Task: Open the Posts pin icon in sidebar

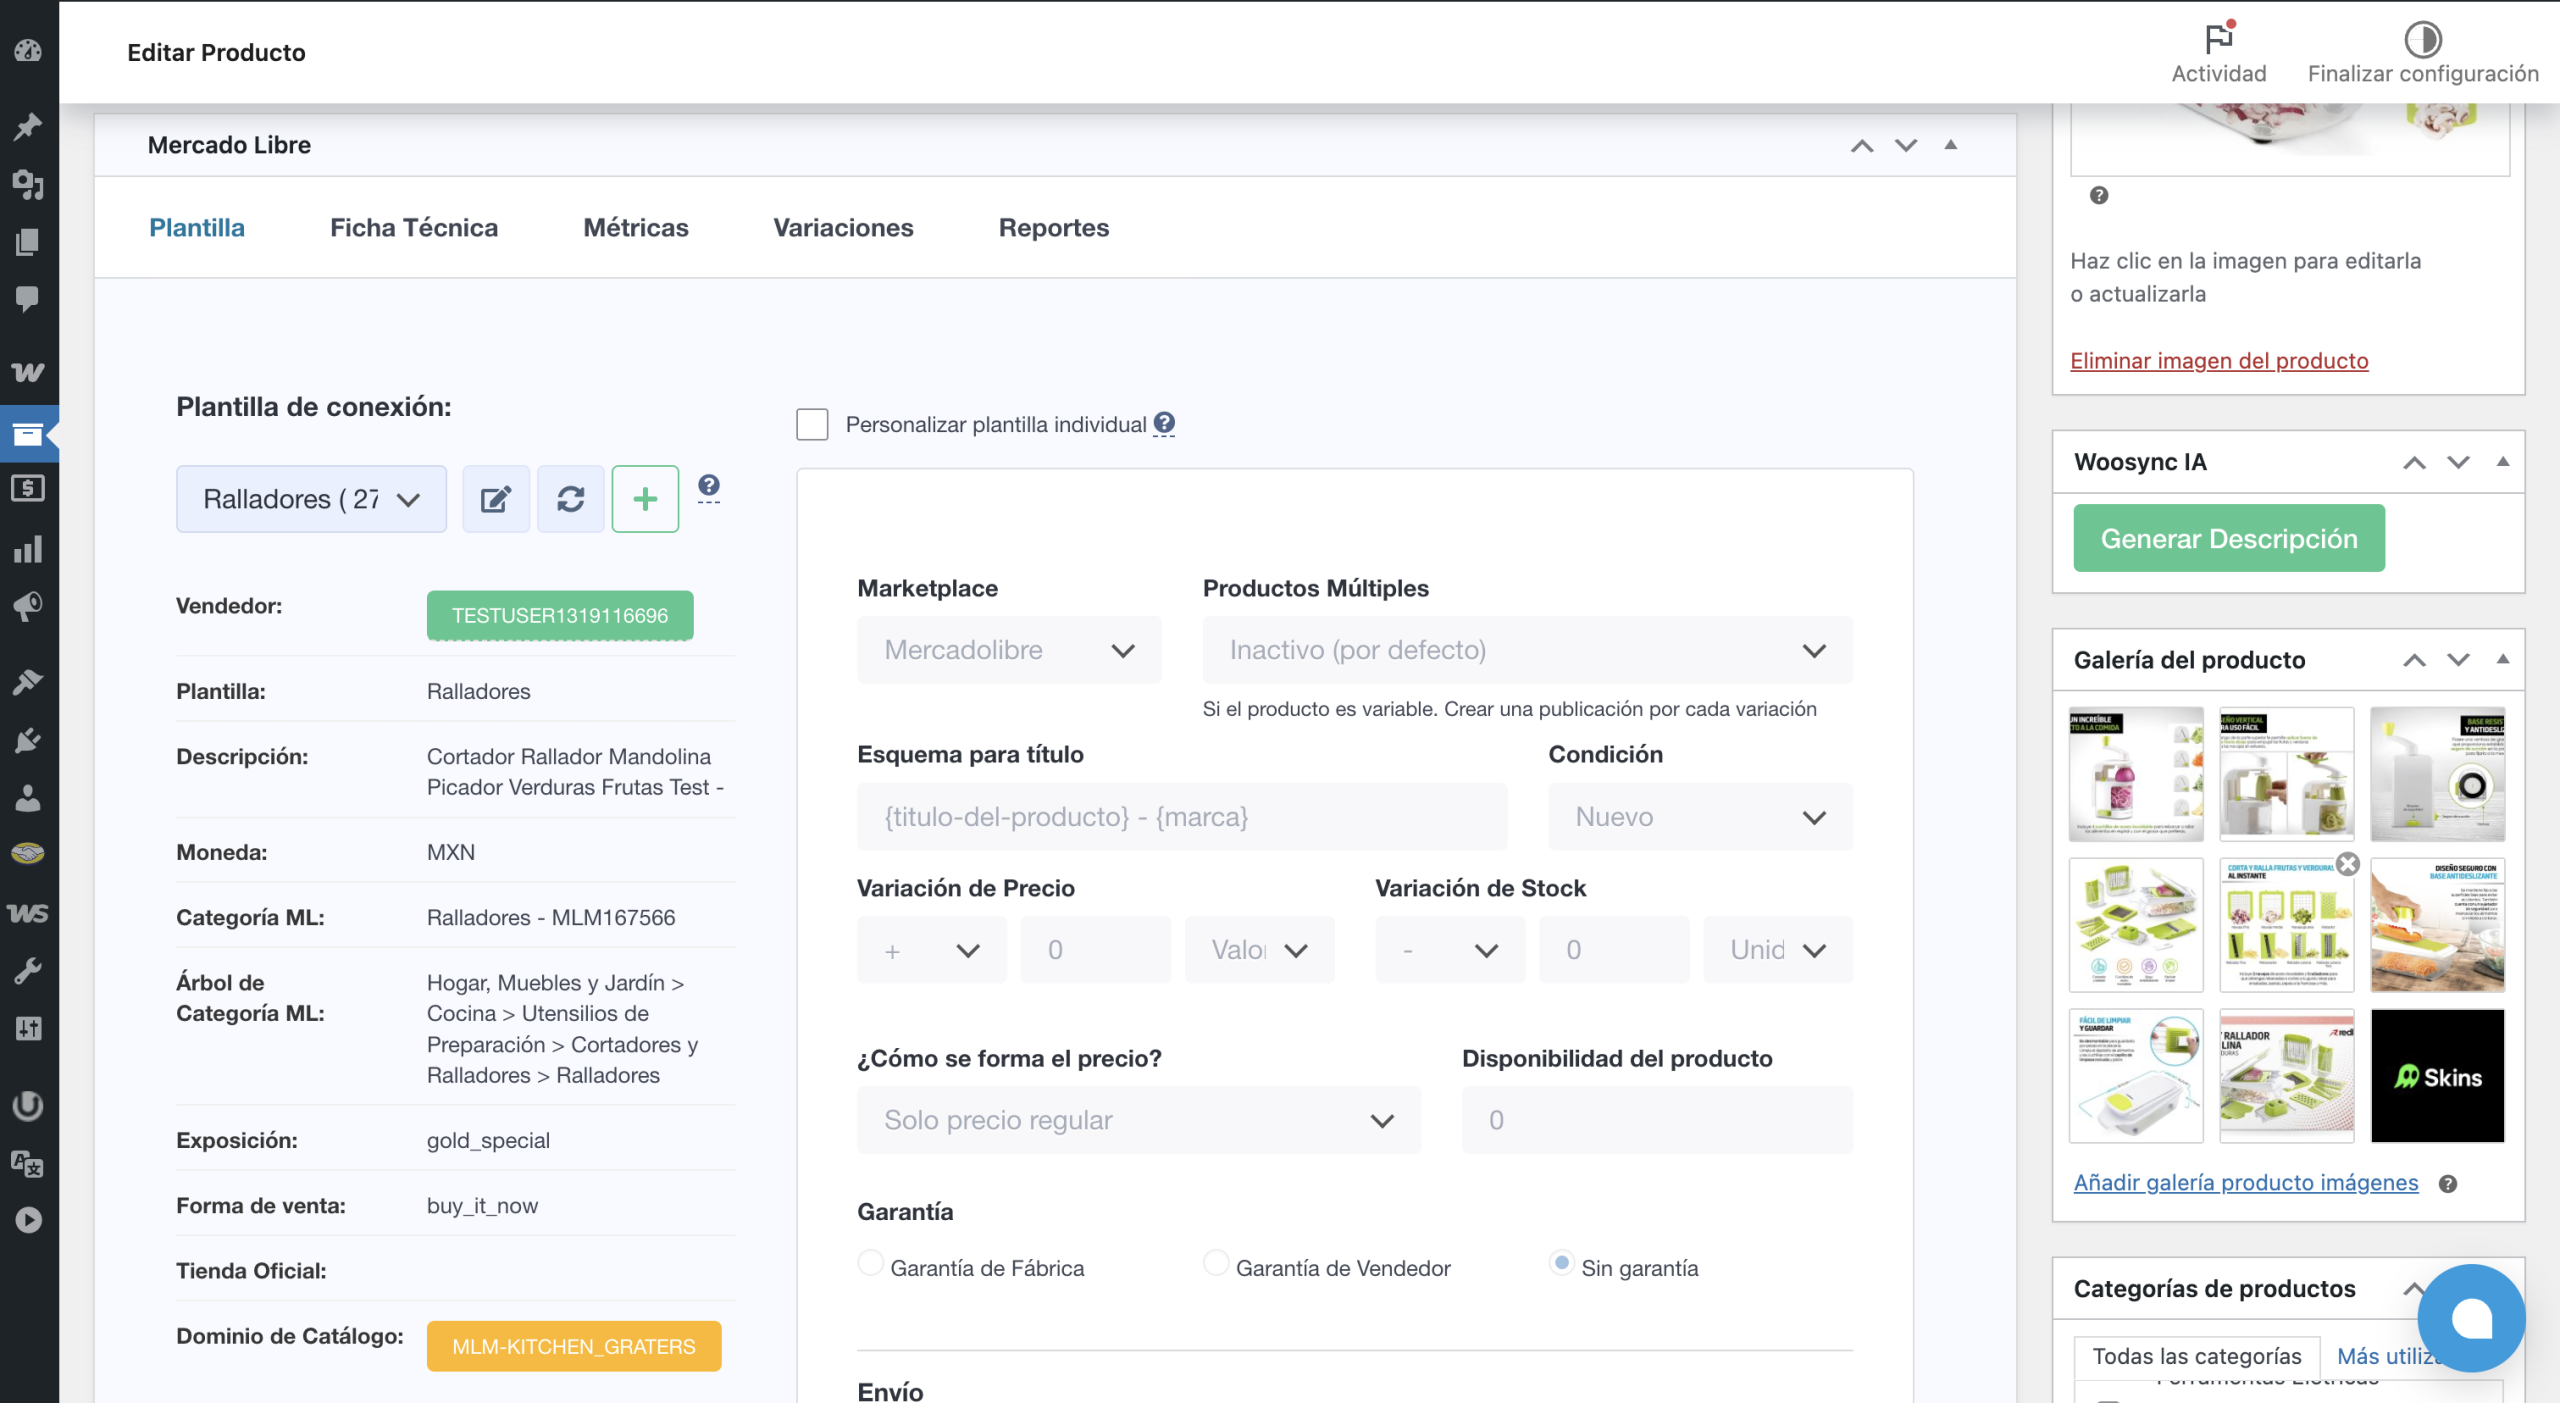Action: click(28, 126)
